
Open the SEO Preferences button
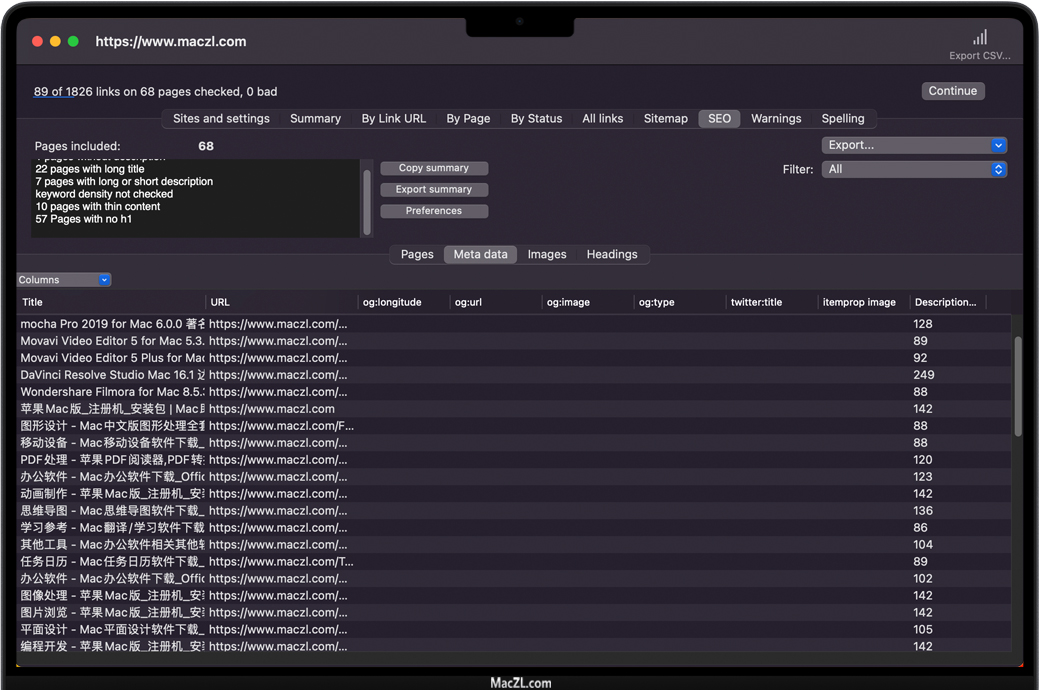click(x=434, y=211)
